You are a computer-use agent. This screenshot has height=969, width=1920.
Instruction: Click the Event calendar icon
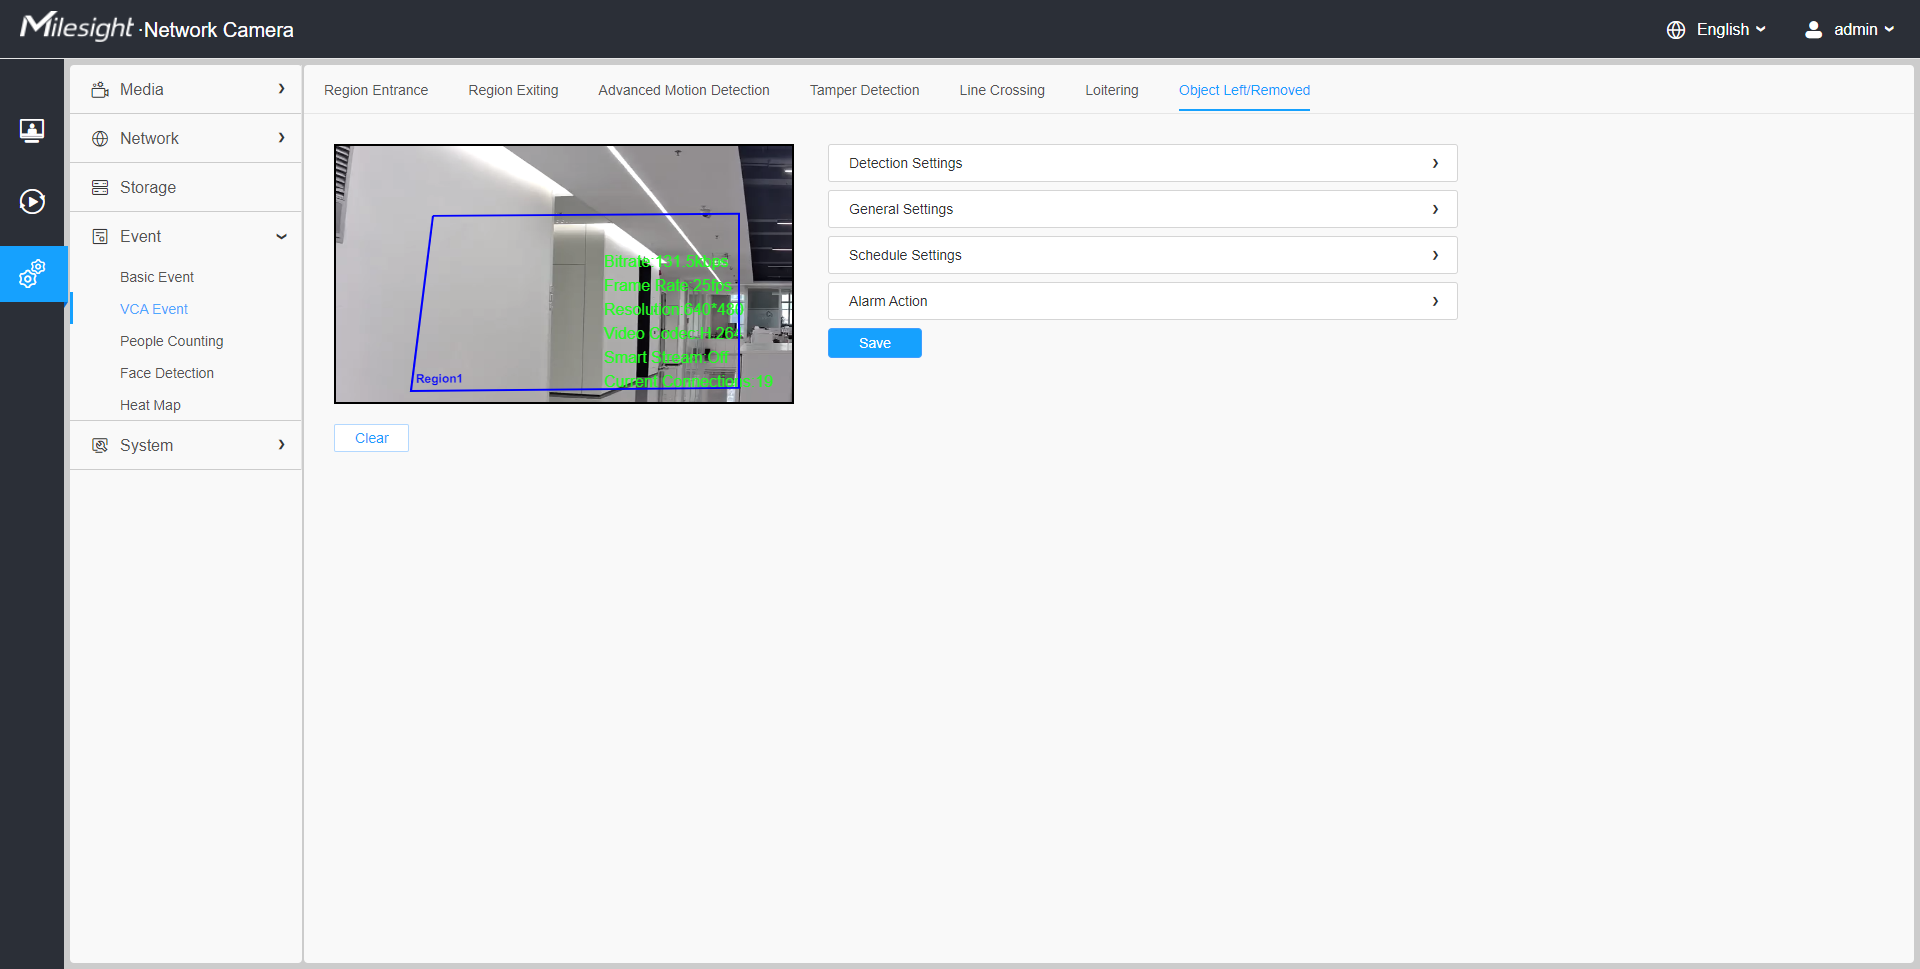pos(100,236)
